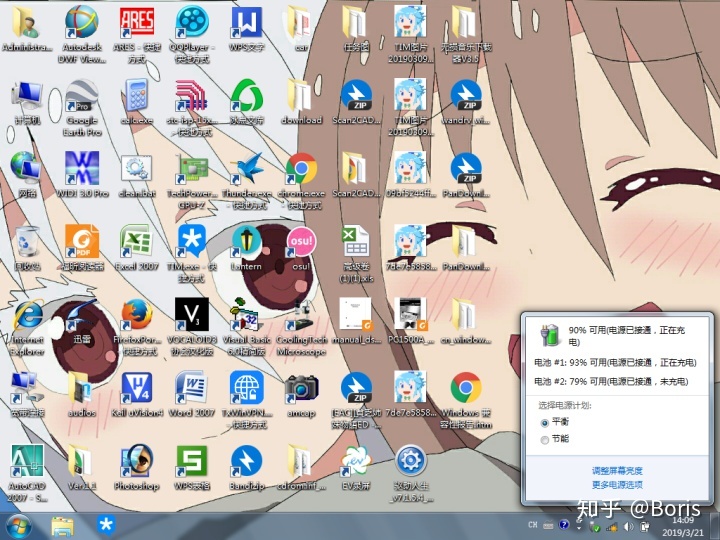Click the volume speaker tray icon
The image size is (720, 540).
pos(629,527)
